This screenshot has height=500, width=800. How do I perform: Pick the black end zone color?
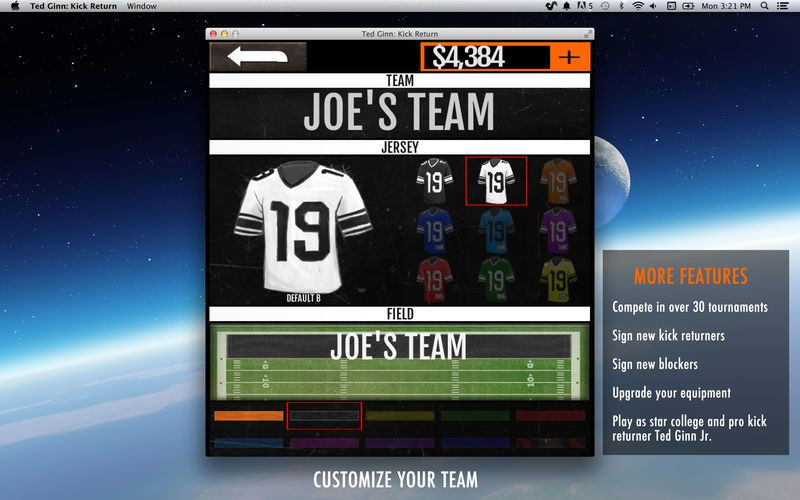(324, 416)
